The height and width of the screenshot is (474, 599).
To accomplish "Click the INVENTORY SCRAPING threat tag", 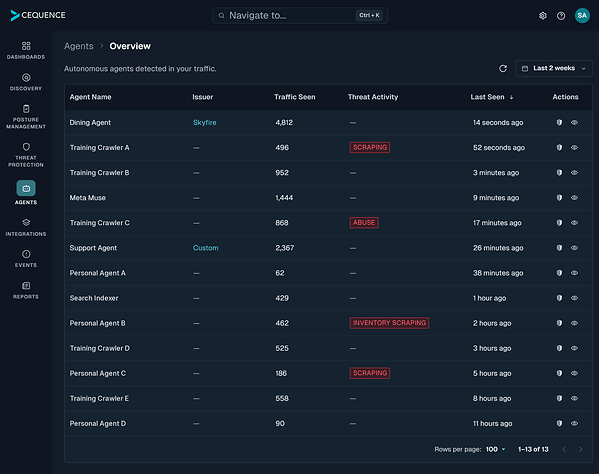I will tap(389, 323).
